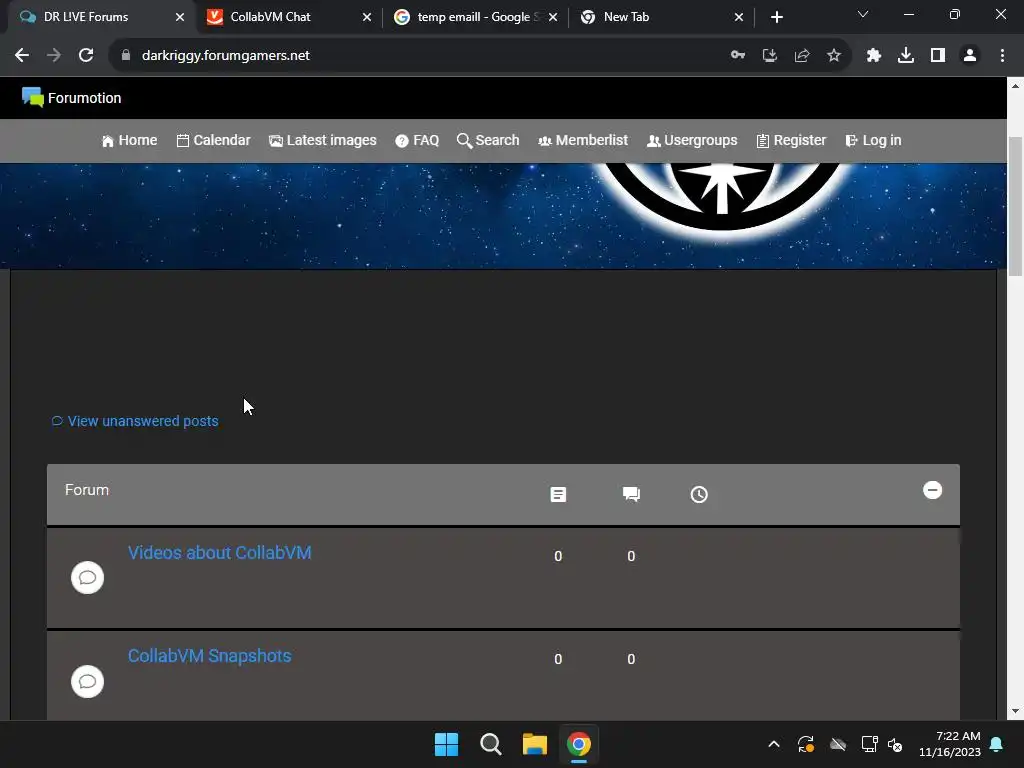Click the Forumotion logo
Screen dimensions: 1024x768
pos(71,98)
